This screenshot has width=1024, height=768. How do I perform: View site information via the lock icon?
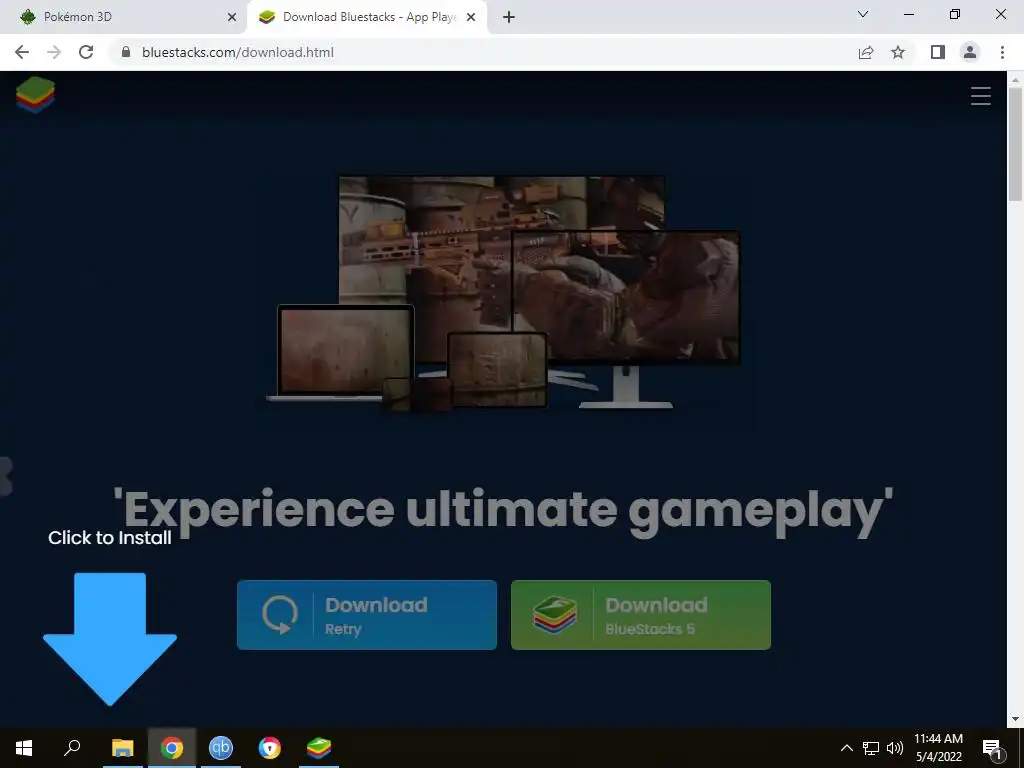point(126,52)
